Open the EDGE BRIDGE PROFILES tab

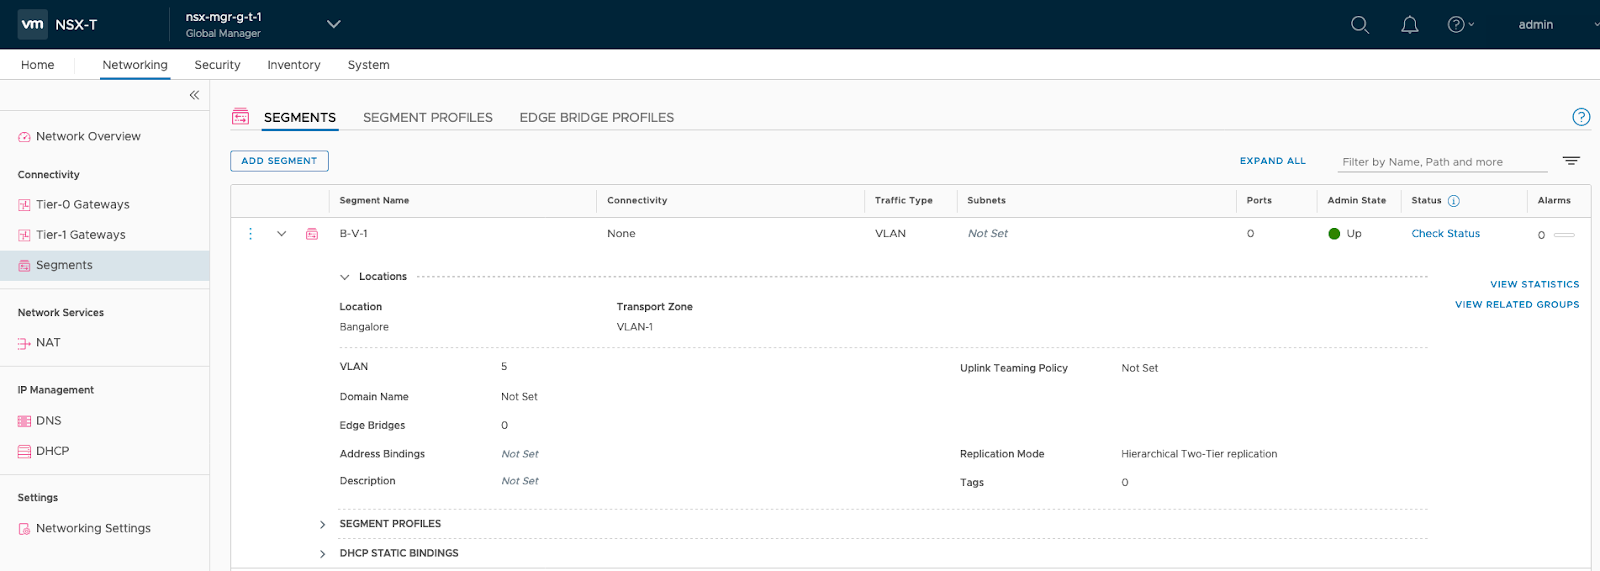coord(596,118)
